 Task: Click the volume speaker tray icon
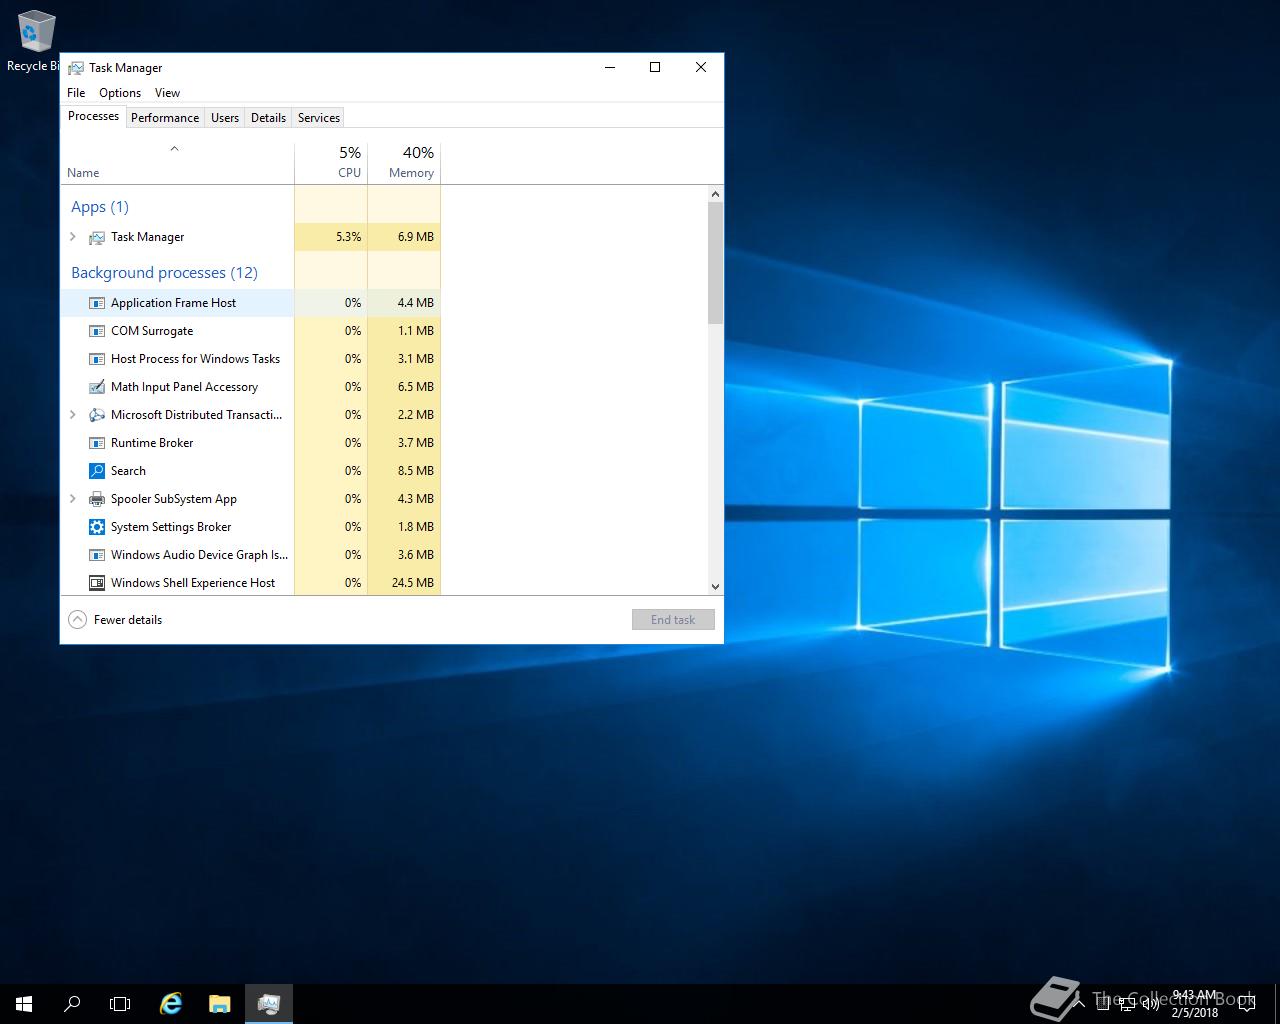click(x=1150, y=1004)
